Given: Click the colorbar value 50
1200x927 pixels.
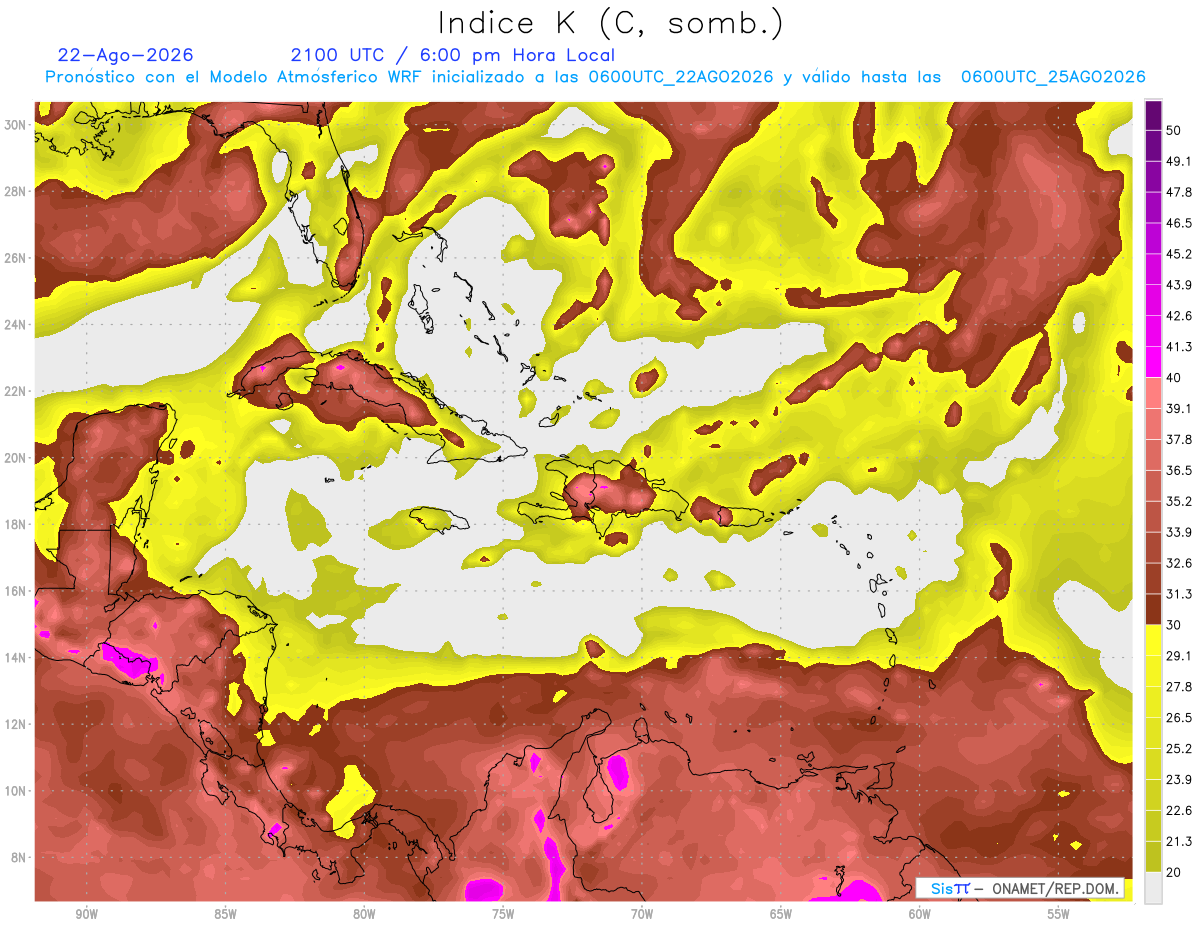Looking at the screenshot, I should click(1174, 131).
